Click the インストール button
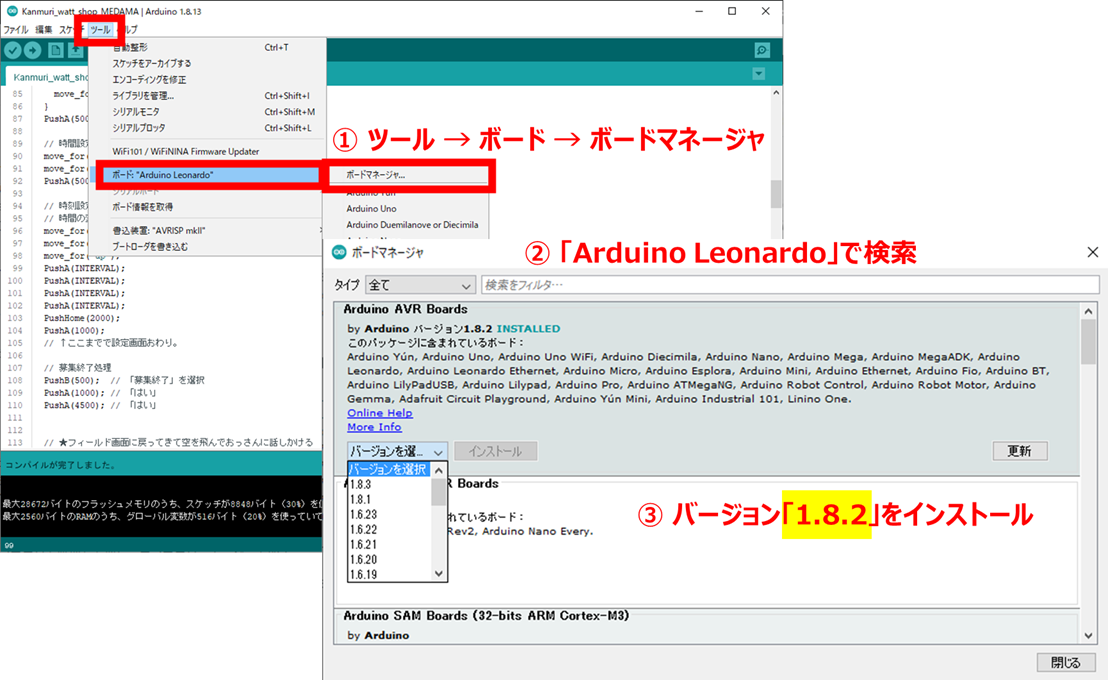 click(x=495, y=451)
